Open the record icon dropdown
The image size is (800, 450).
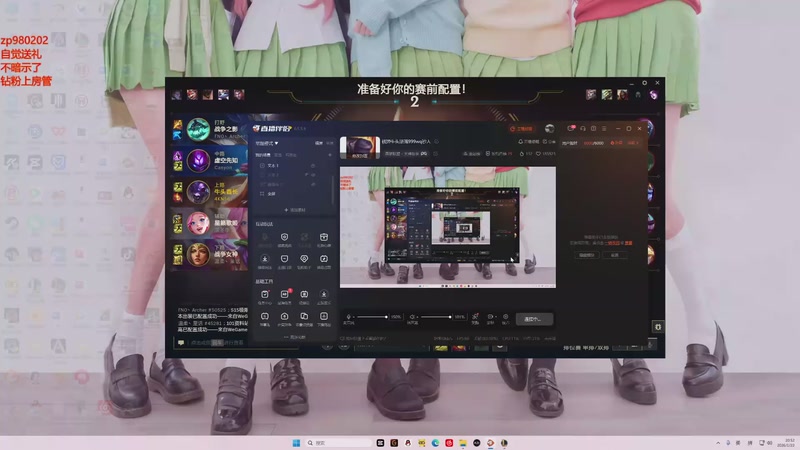490,317
